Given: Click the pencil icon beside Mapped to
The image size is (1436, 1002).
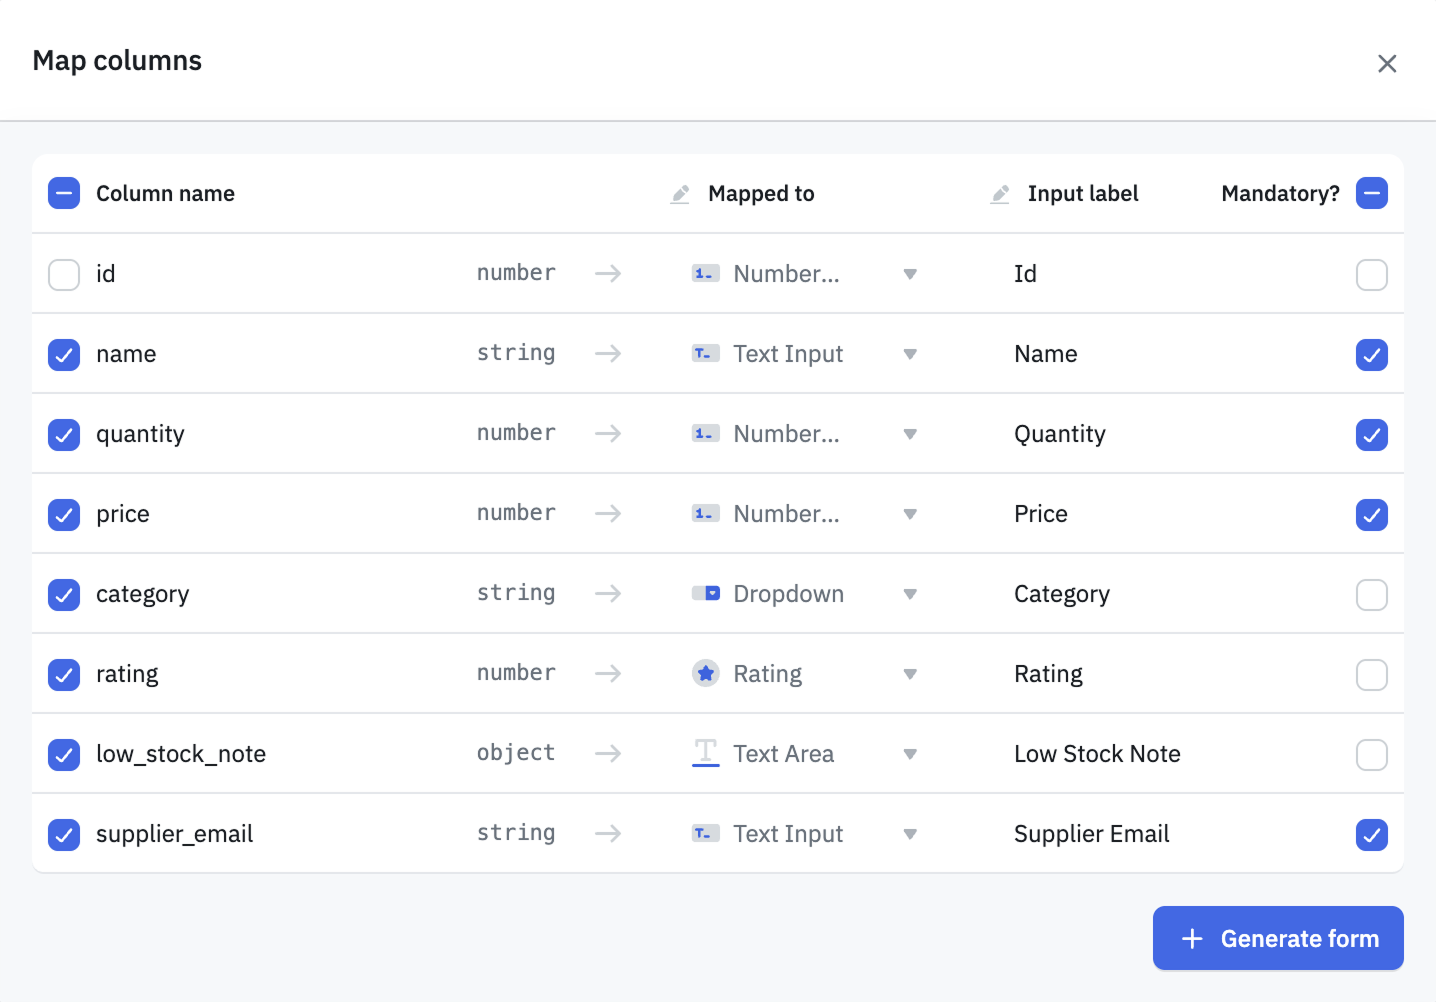Looking at the screenshot, I should pyautogui.click(x=680, y=194).
